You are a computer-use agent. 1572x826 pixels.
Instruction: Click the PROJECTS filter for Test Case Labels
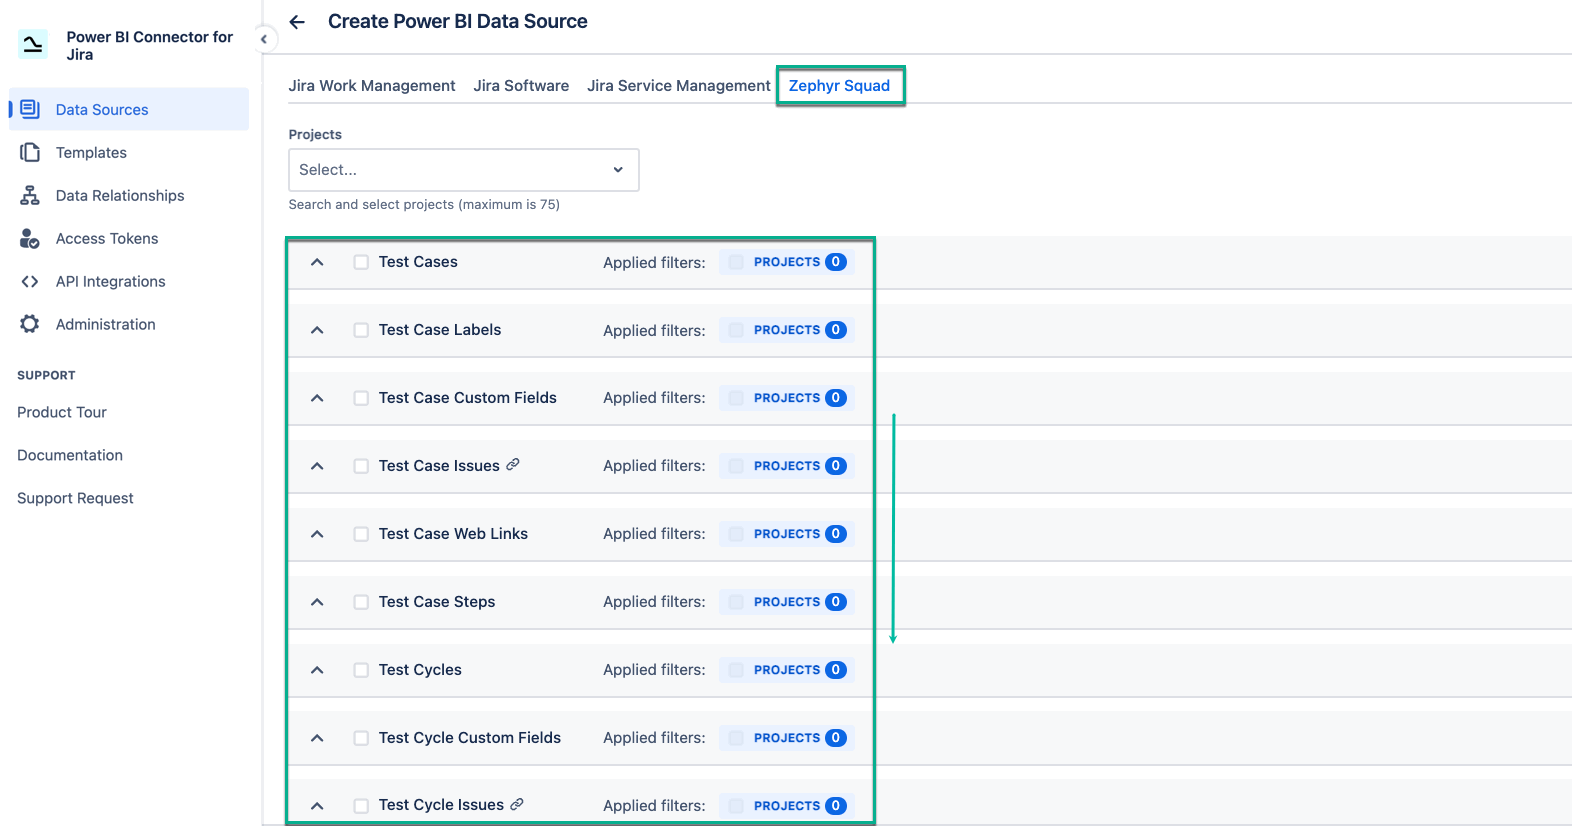coord(787,330)
